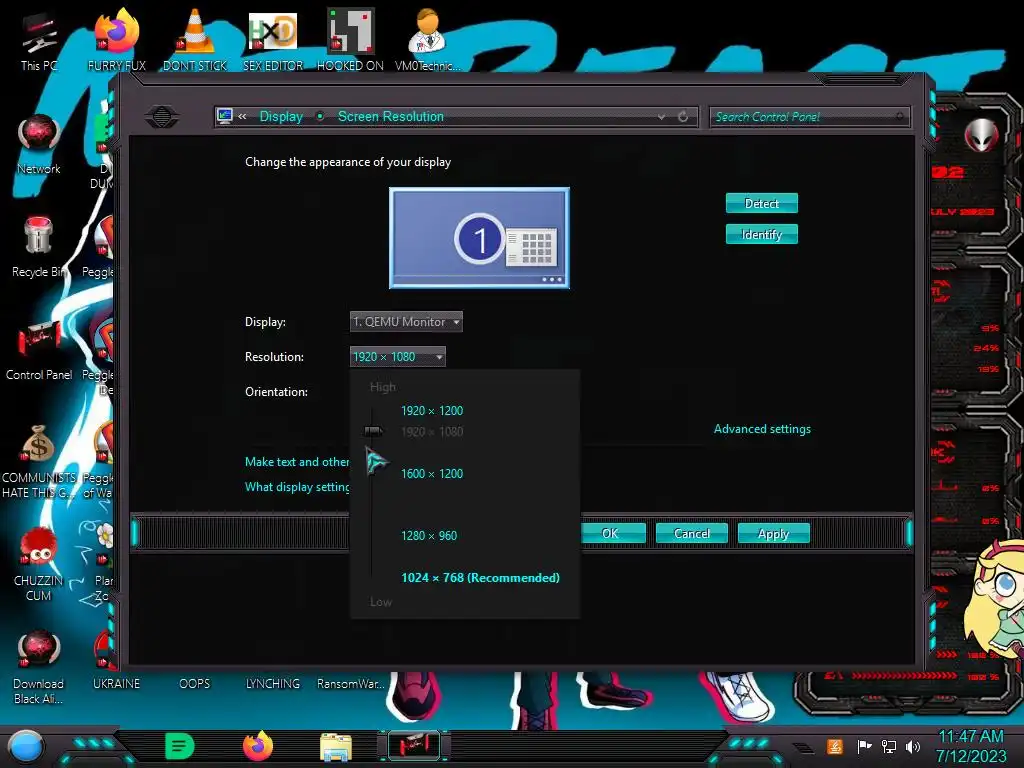Click the Start orb on taskbar
Screen dimensions: 1024x768
point(25,746)
